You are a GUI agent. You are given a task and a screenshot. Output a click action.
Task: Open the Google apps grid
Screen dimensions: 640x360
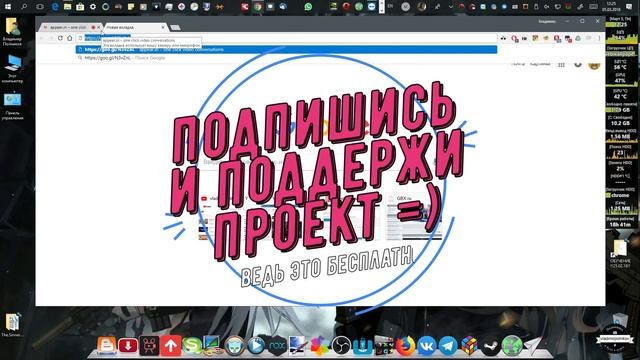coord(562,64)
